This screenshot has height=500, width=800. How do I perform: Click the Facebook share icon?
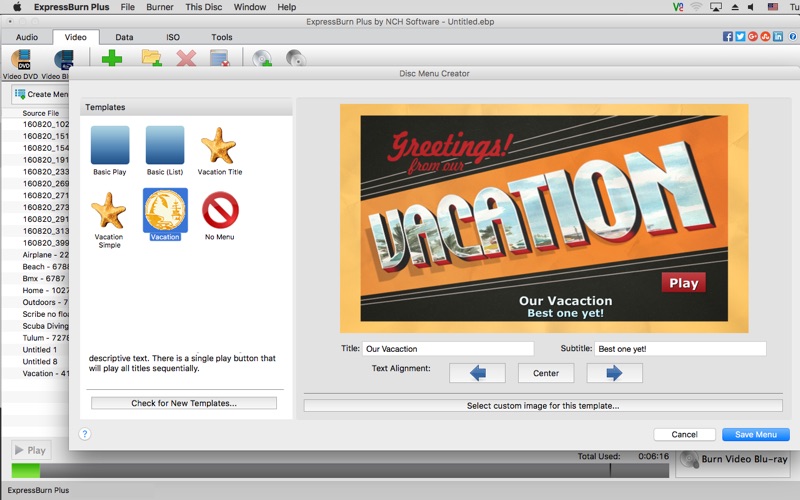[728, 36]
